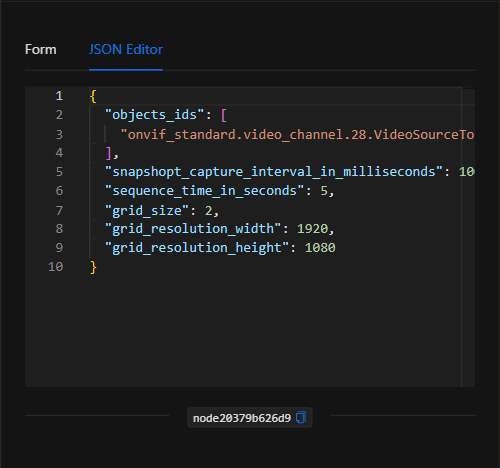
Task: Click the onvif_standard.video_channel string value
Action: click(297, 135)
